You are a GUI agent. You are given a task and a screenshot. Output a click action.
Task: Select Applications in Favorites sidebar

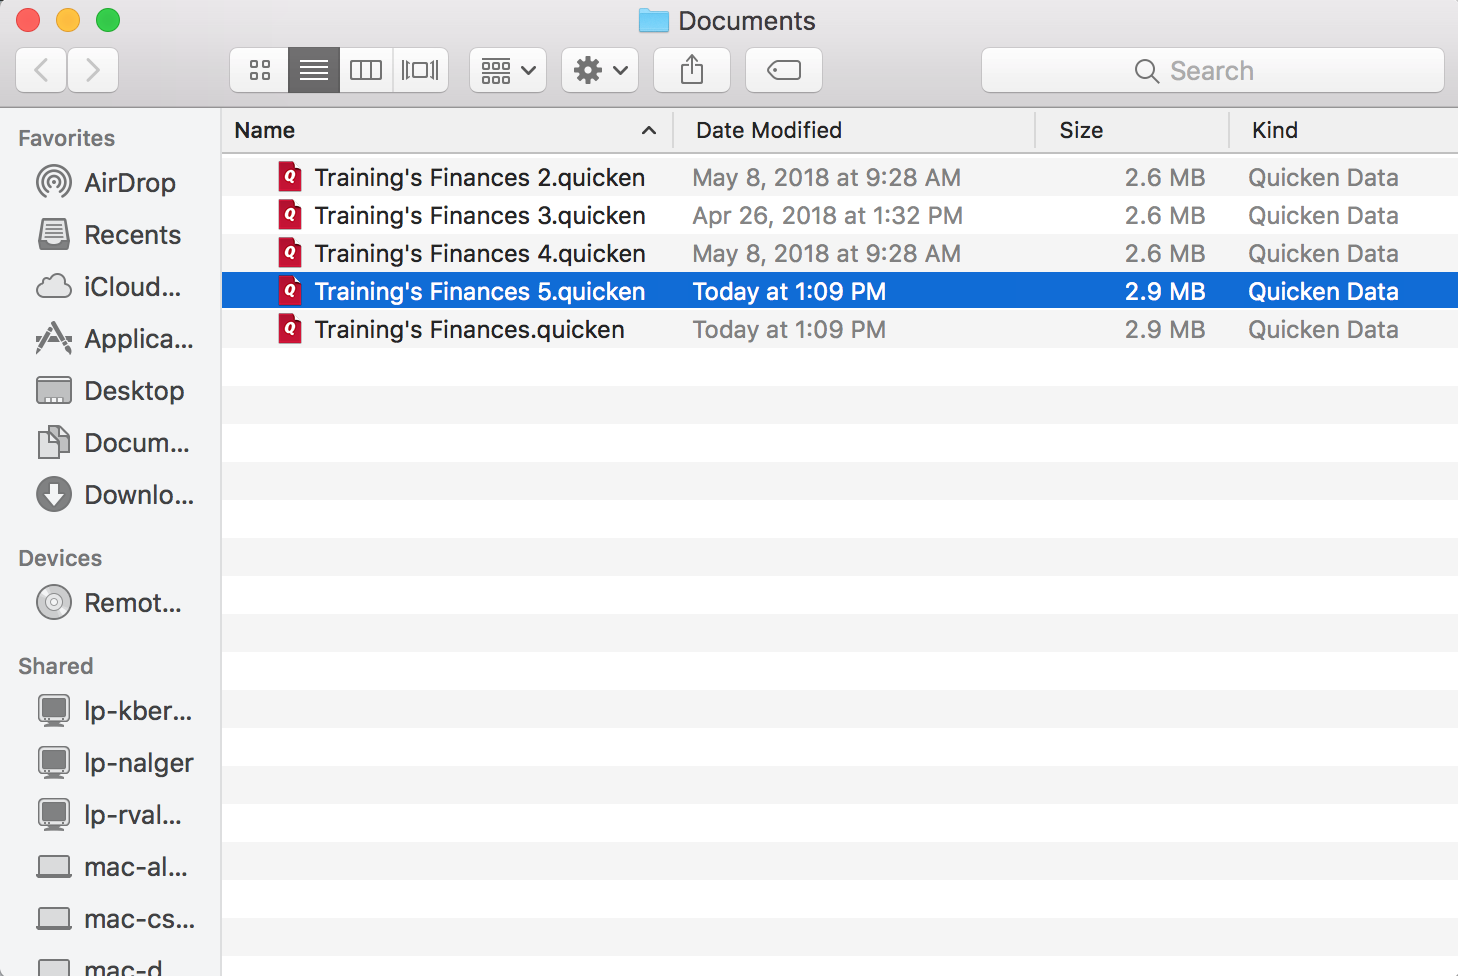point(138,339)
